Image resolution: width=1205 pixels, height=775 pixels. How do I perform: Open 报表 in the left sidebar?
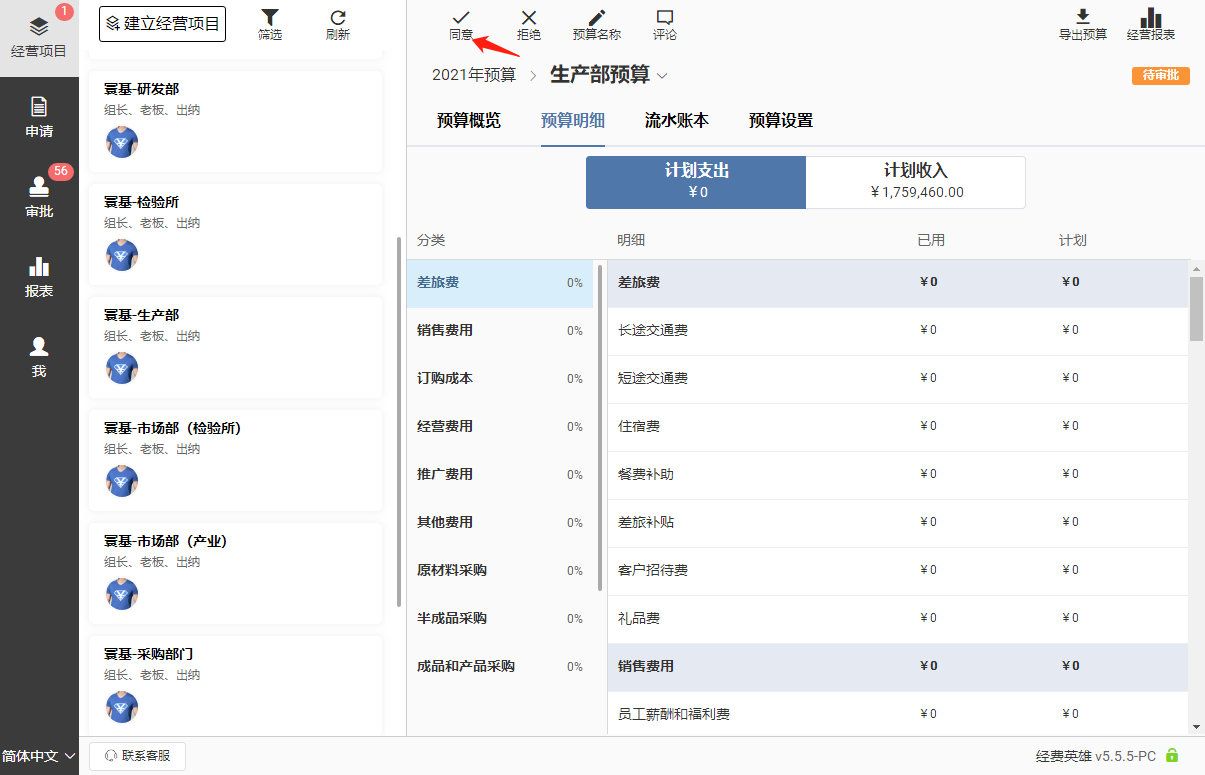(39, 277)
